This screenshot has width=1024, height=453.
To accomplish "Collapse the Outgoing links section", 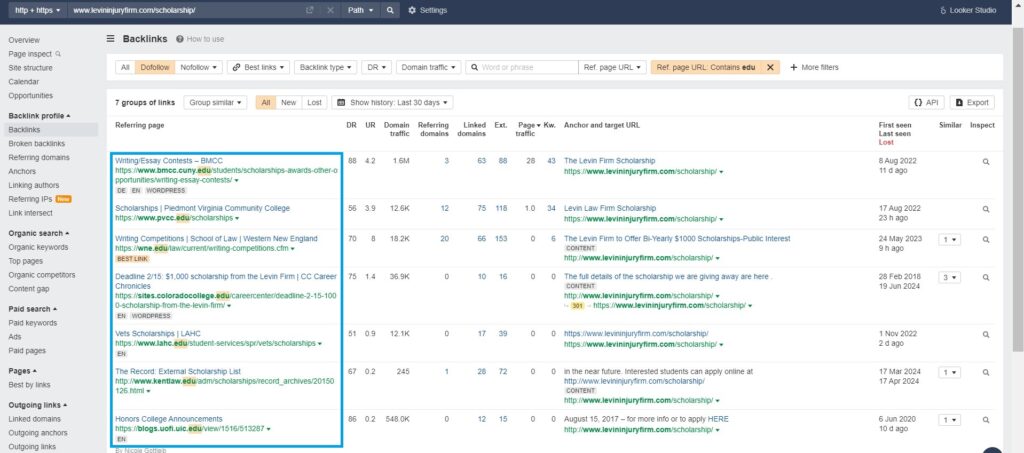I will pos(37,405).
